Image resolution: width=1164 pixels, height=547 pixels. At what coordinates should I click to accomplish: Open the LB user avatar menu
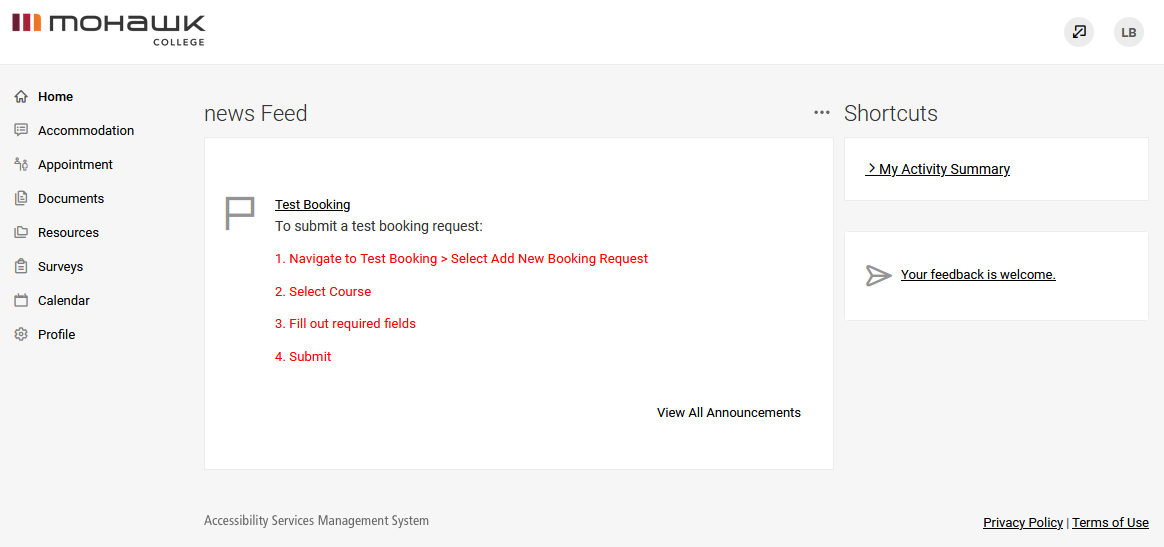(x=1129, y=32)
